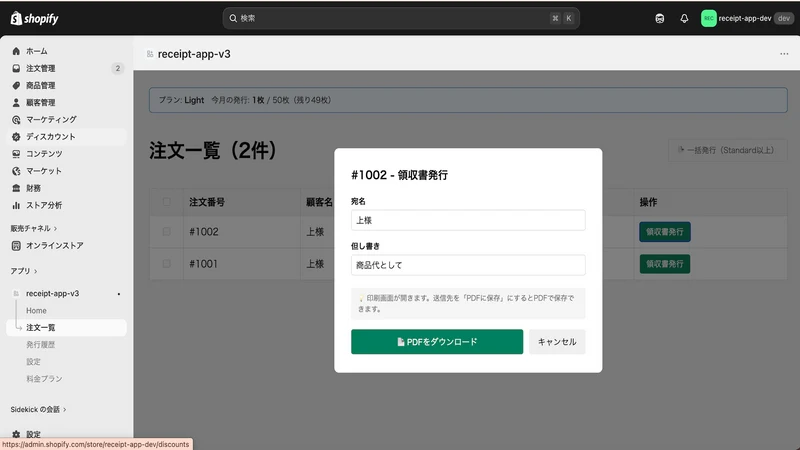Click the orders badge showing 2
The width and height of the screenshot is (800, 450).
[x=117, y=68]
